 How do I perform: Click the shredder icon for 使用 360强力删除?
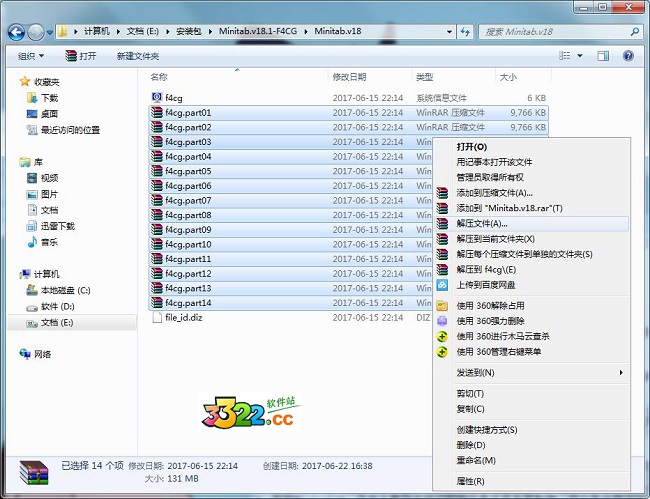coord(442,321)
